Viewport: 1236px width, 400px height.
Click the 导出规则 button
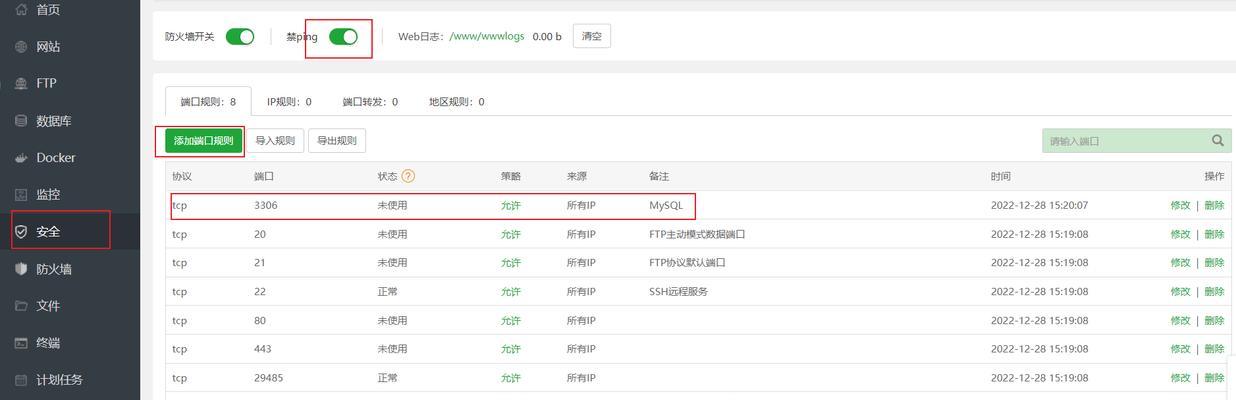tap(337, 141)
